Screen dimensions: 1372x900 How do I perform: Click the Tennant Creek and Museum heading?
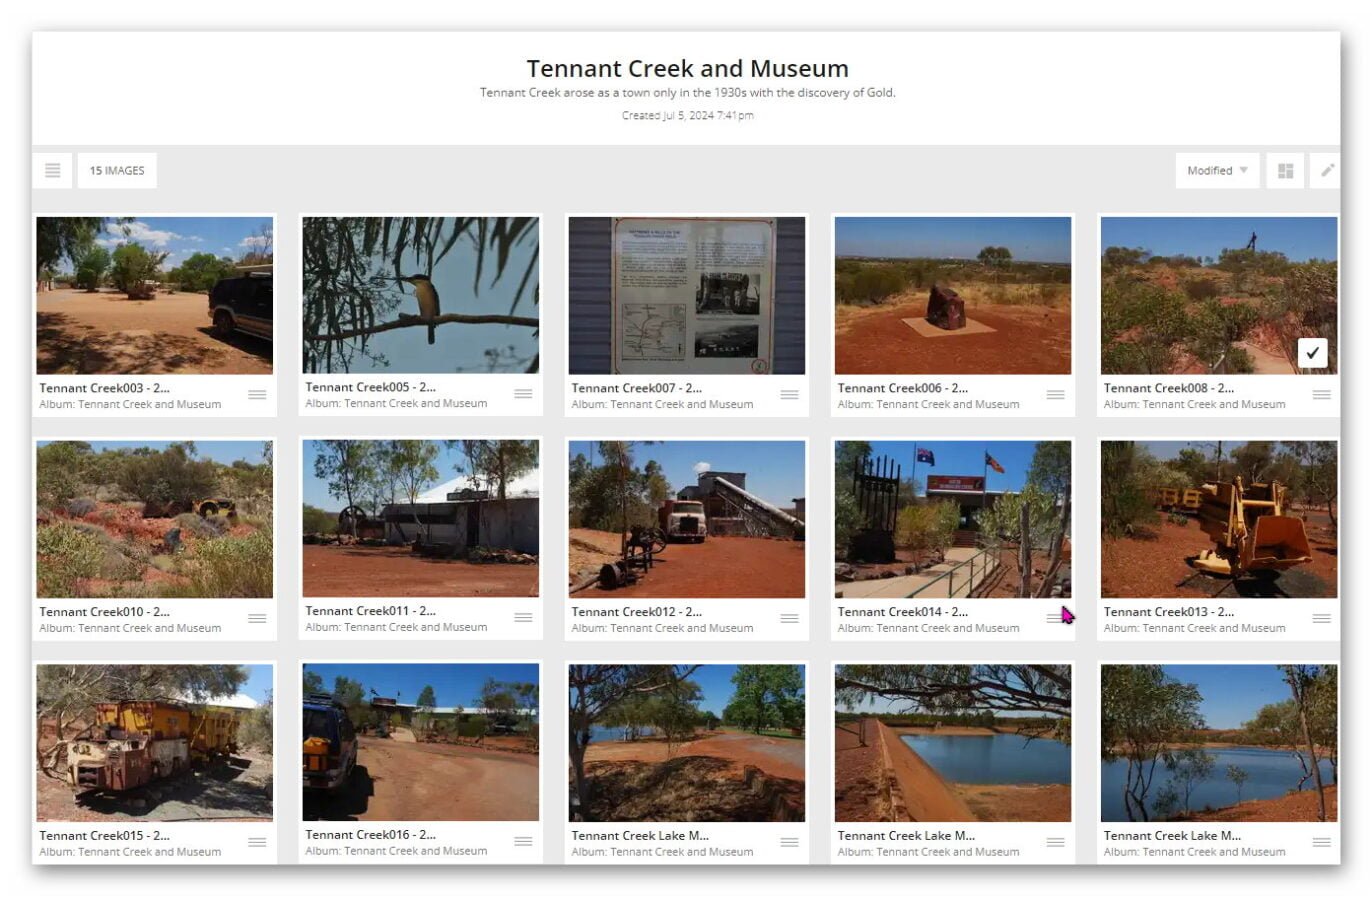(687, 69)
